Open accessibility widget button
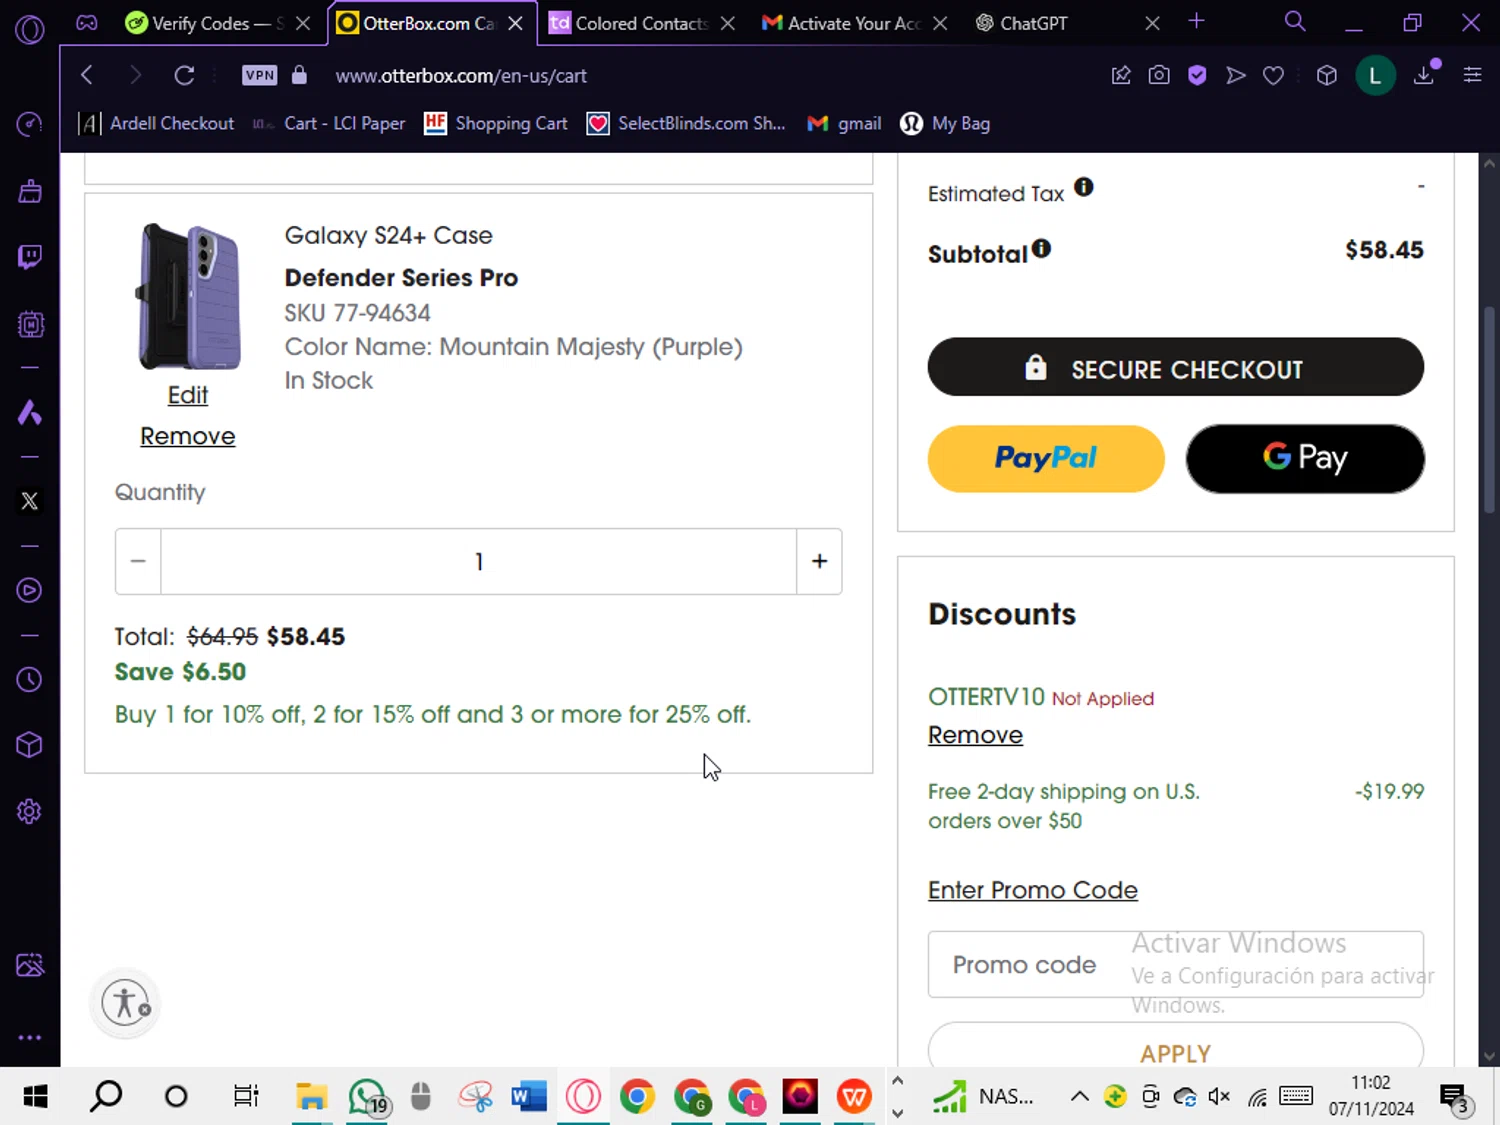This screenshot has height=1125, width=1500. (125, 1002)
